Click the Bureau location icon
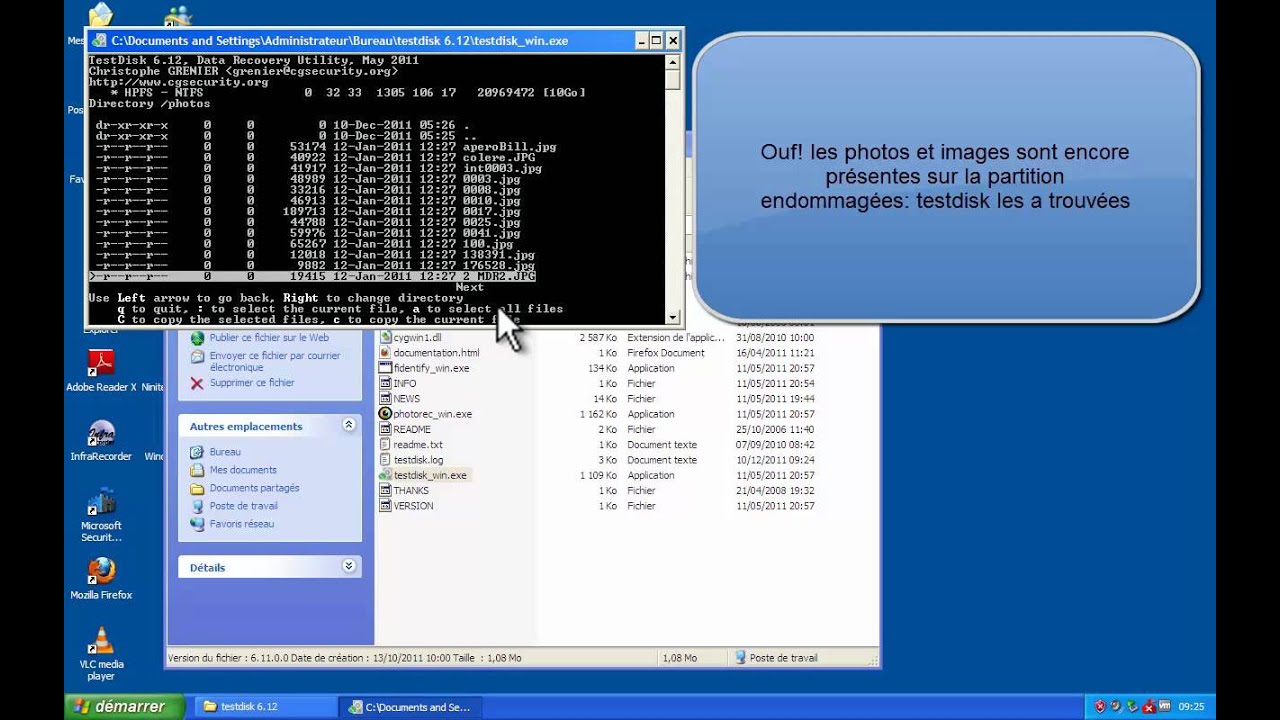This screenshot has width=1280, height=720. coord(197,452)
